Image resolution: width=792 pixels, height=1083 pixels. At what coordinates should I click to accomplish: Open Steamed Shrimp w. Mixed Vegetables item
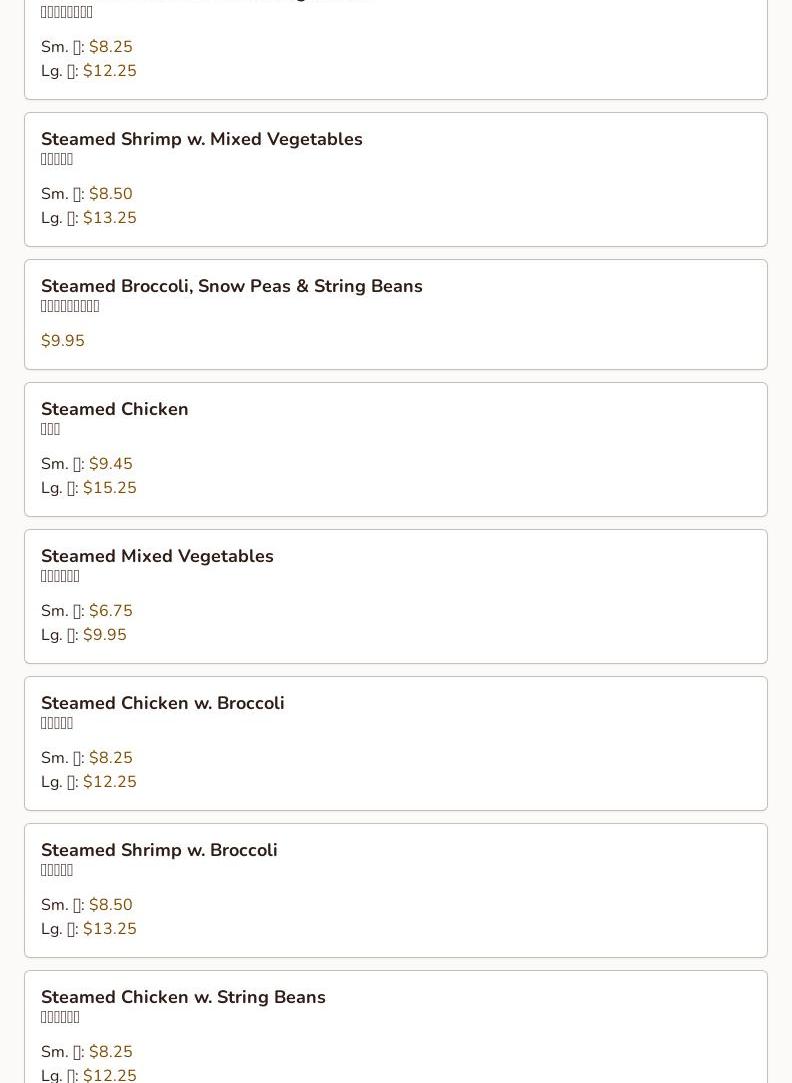201,139
